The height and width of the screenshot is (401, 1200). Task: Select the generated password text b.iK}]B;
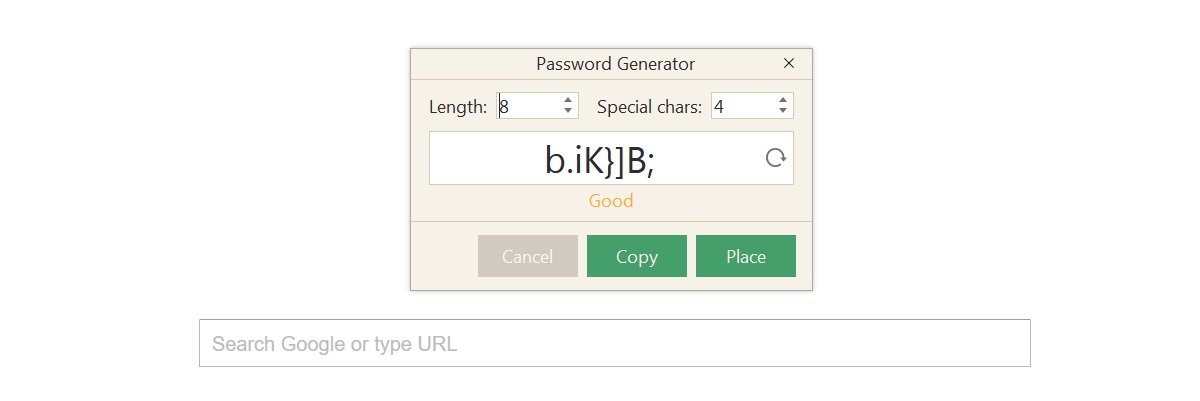[x=600, y=161]
